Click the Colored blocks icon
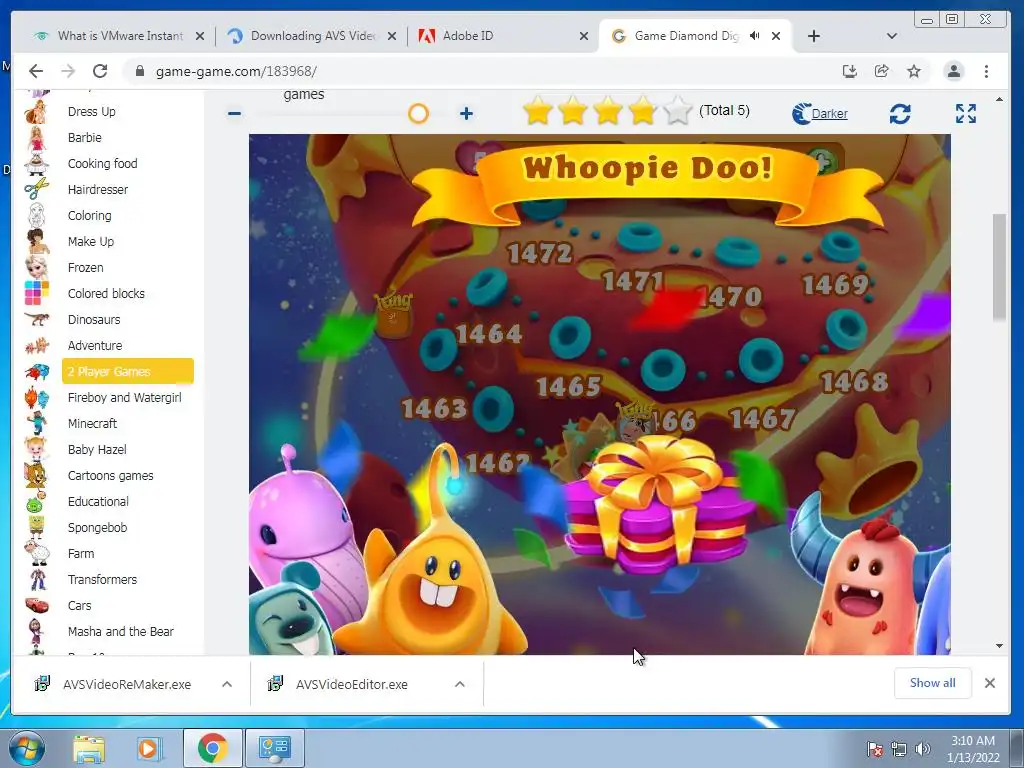The width and height of the screenshot is (1024, 768). (x=36, y=293)
